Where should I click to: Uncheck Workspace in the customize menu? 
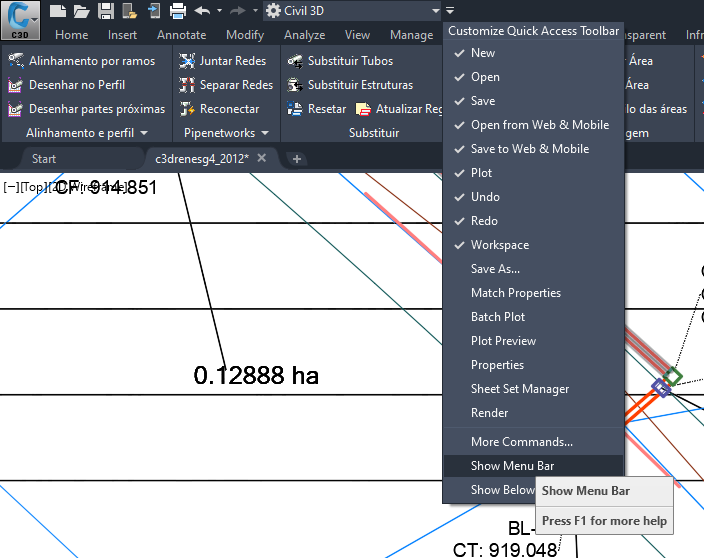tap(533, 245)
